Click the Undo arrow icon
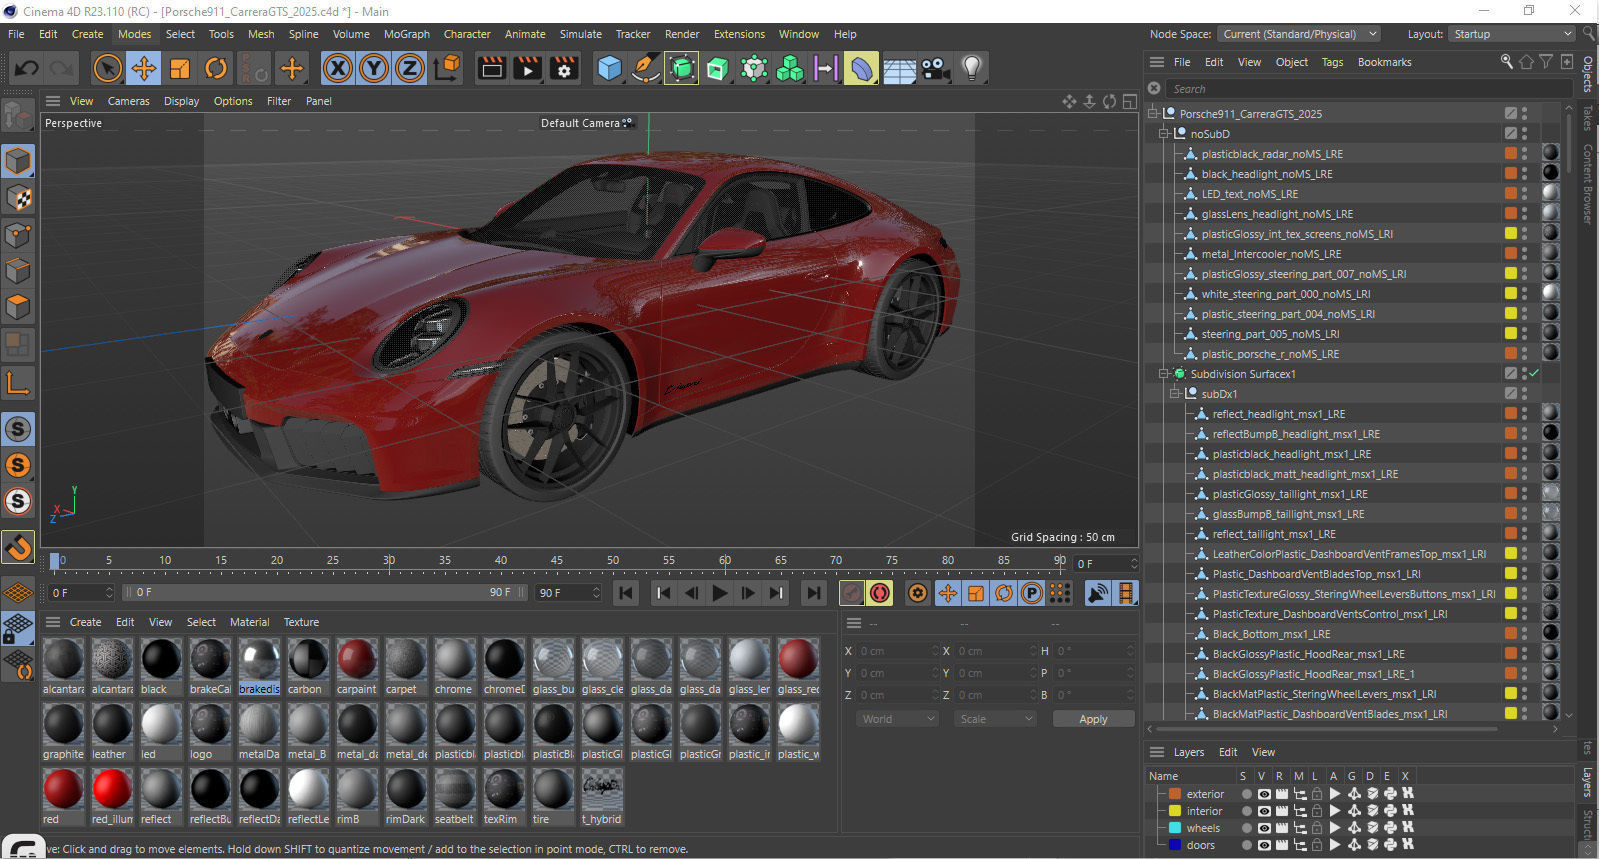 [x=27, y=68]
